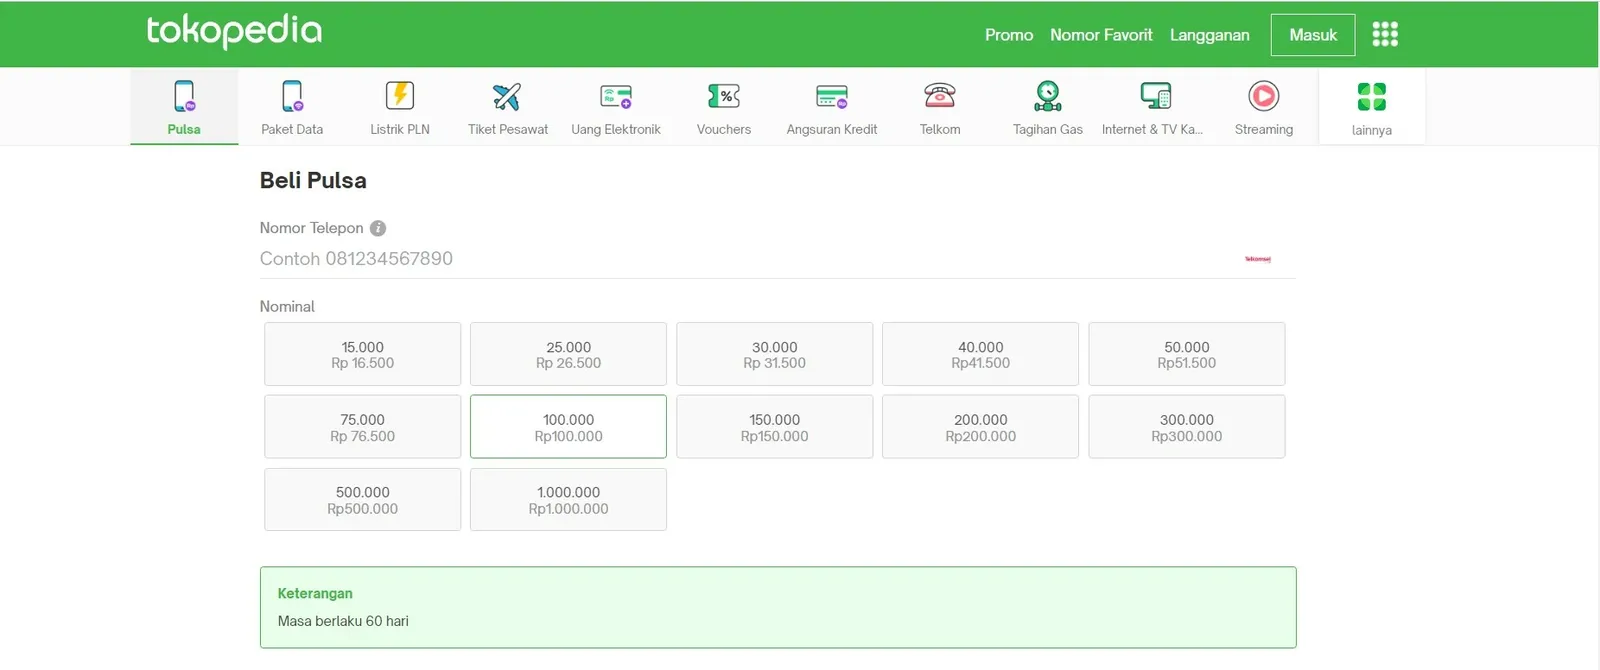
Task: Select the 75.000 nominal option
Action: tap(363, 427)
